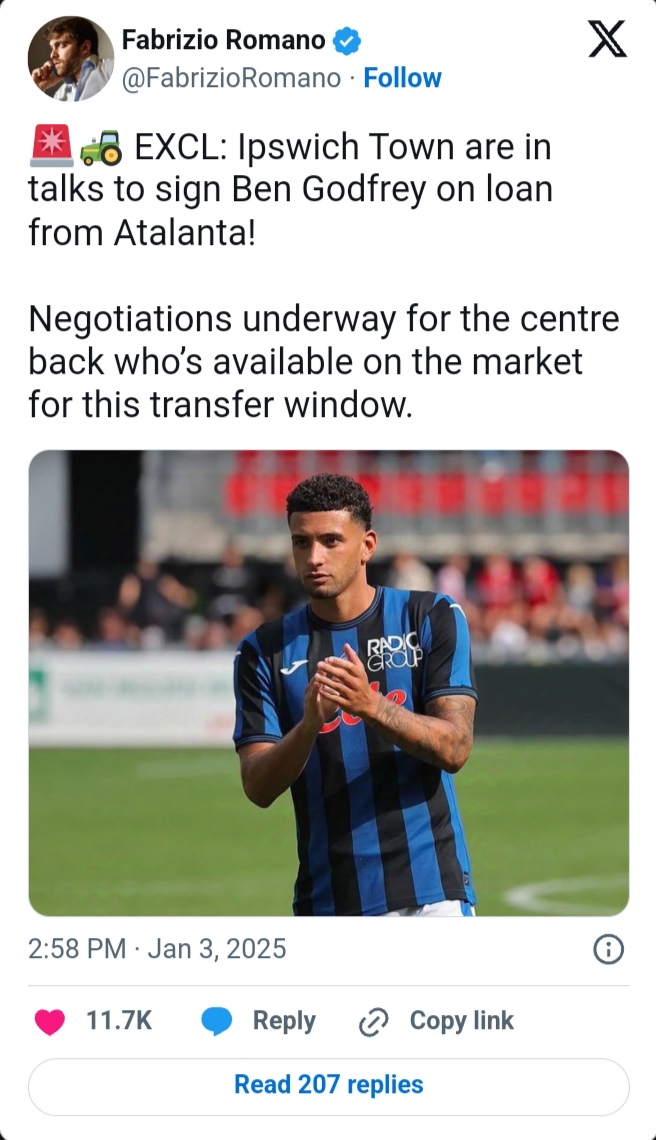Click the siren emoji in tweet
Screen dimensions: 656x1140
51,146
